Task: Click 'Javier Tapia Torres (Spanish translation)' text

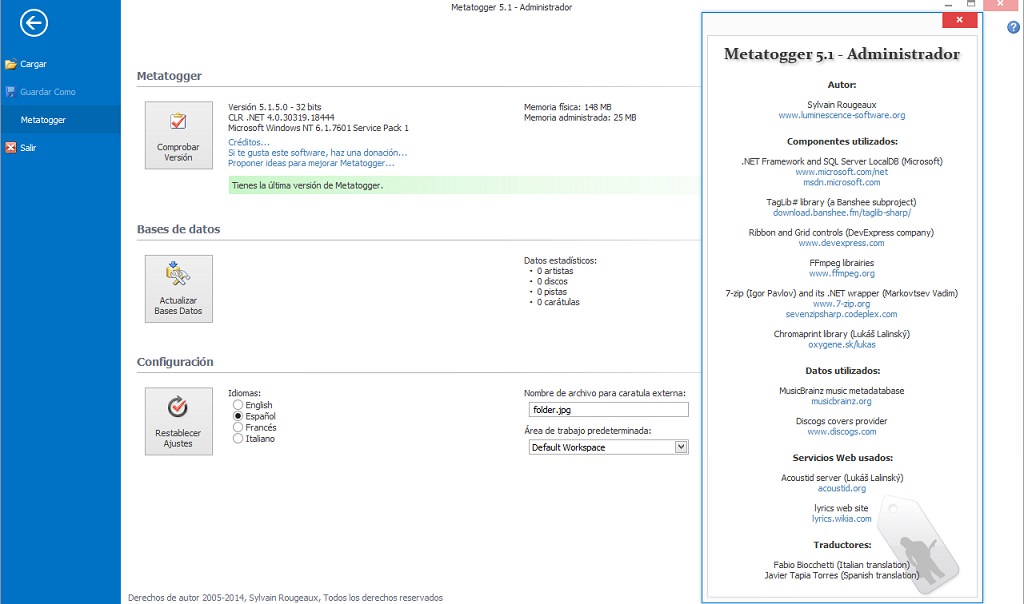Action: coord(841,575)
